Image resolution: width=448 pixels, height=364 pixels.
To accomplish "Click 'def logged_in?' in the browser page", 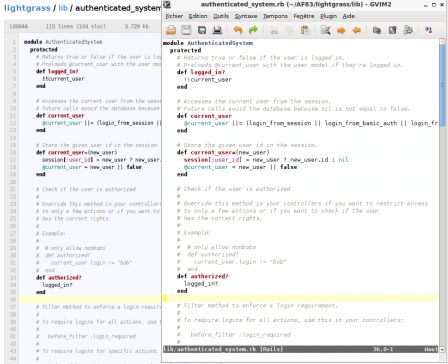I will (x=57, y=71).
